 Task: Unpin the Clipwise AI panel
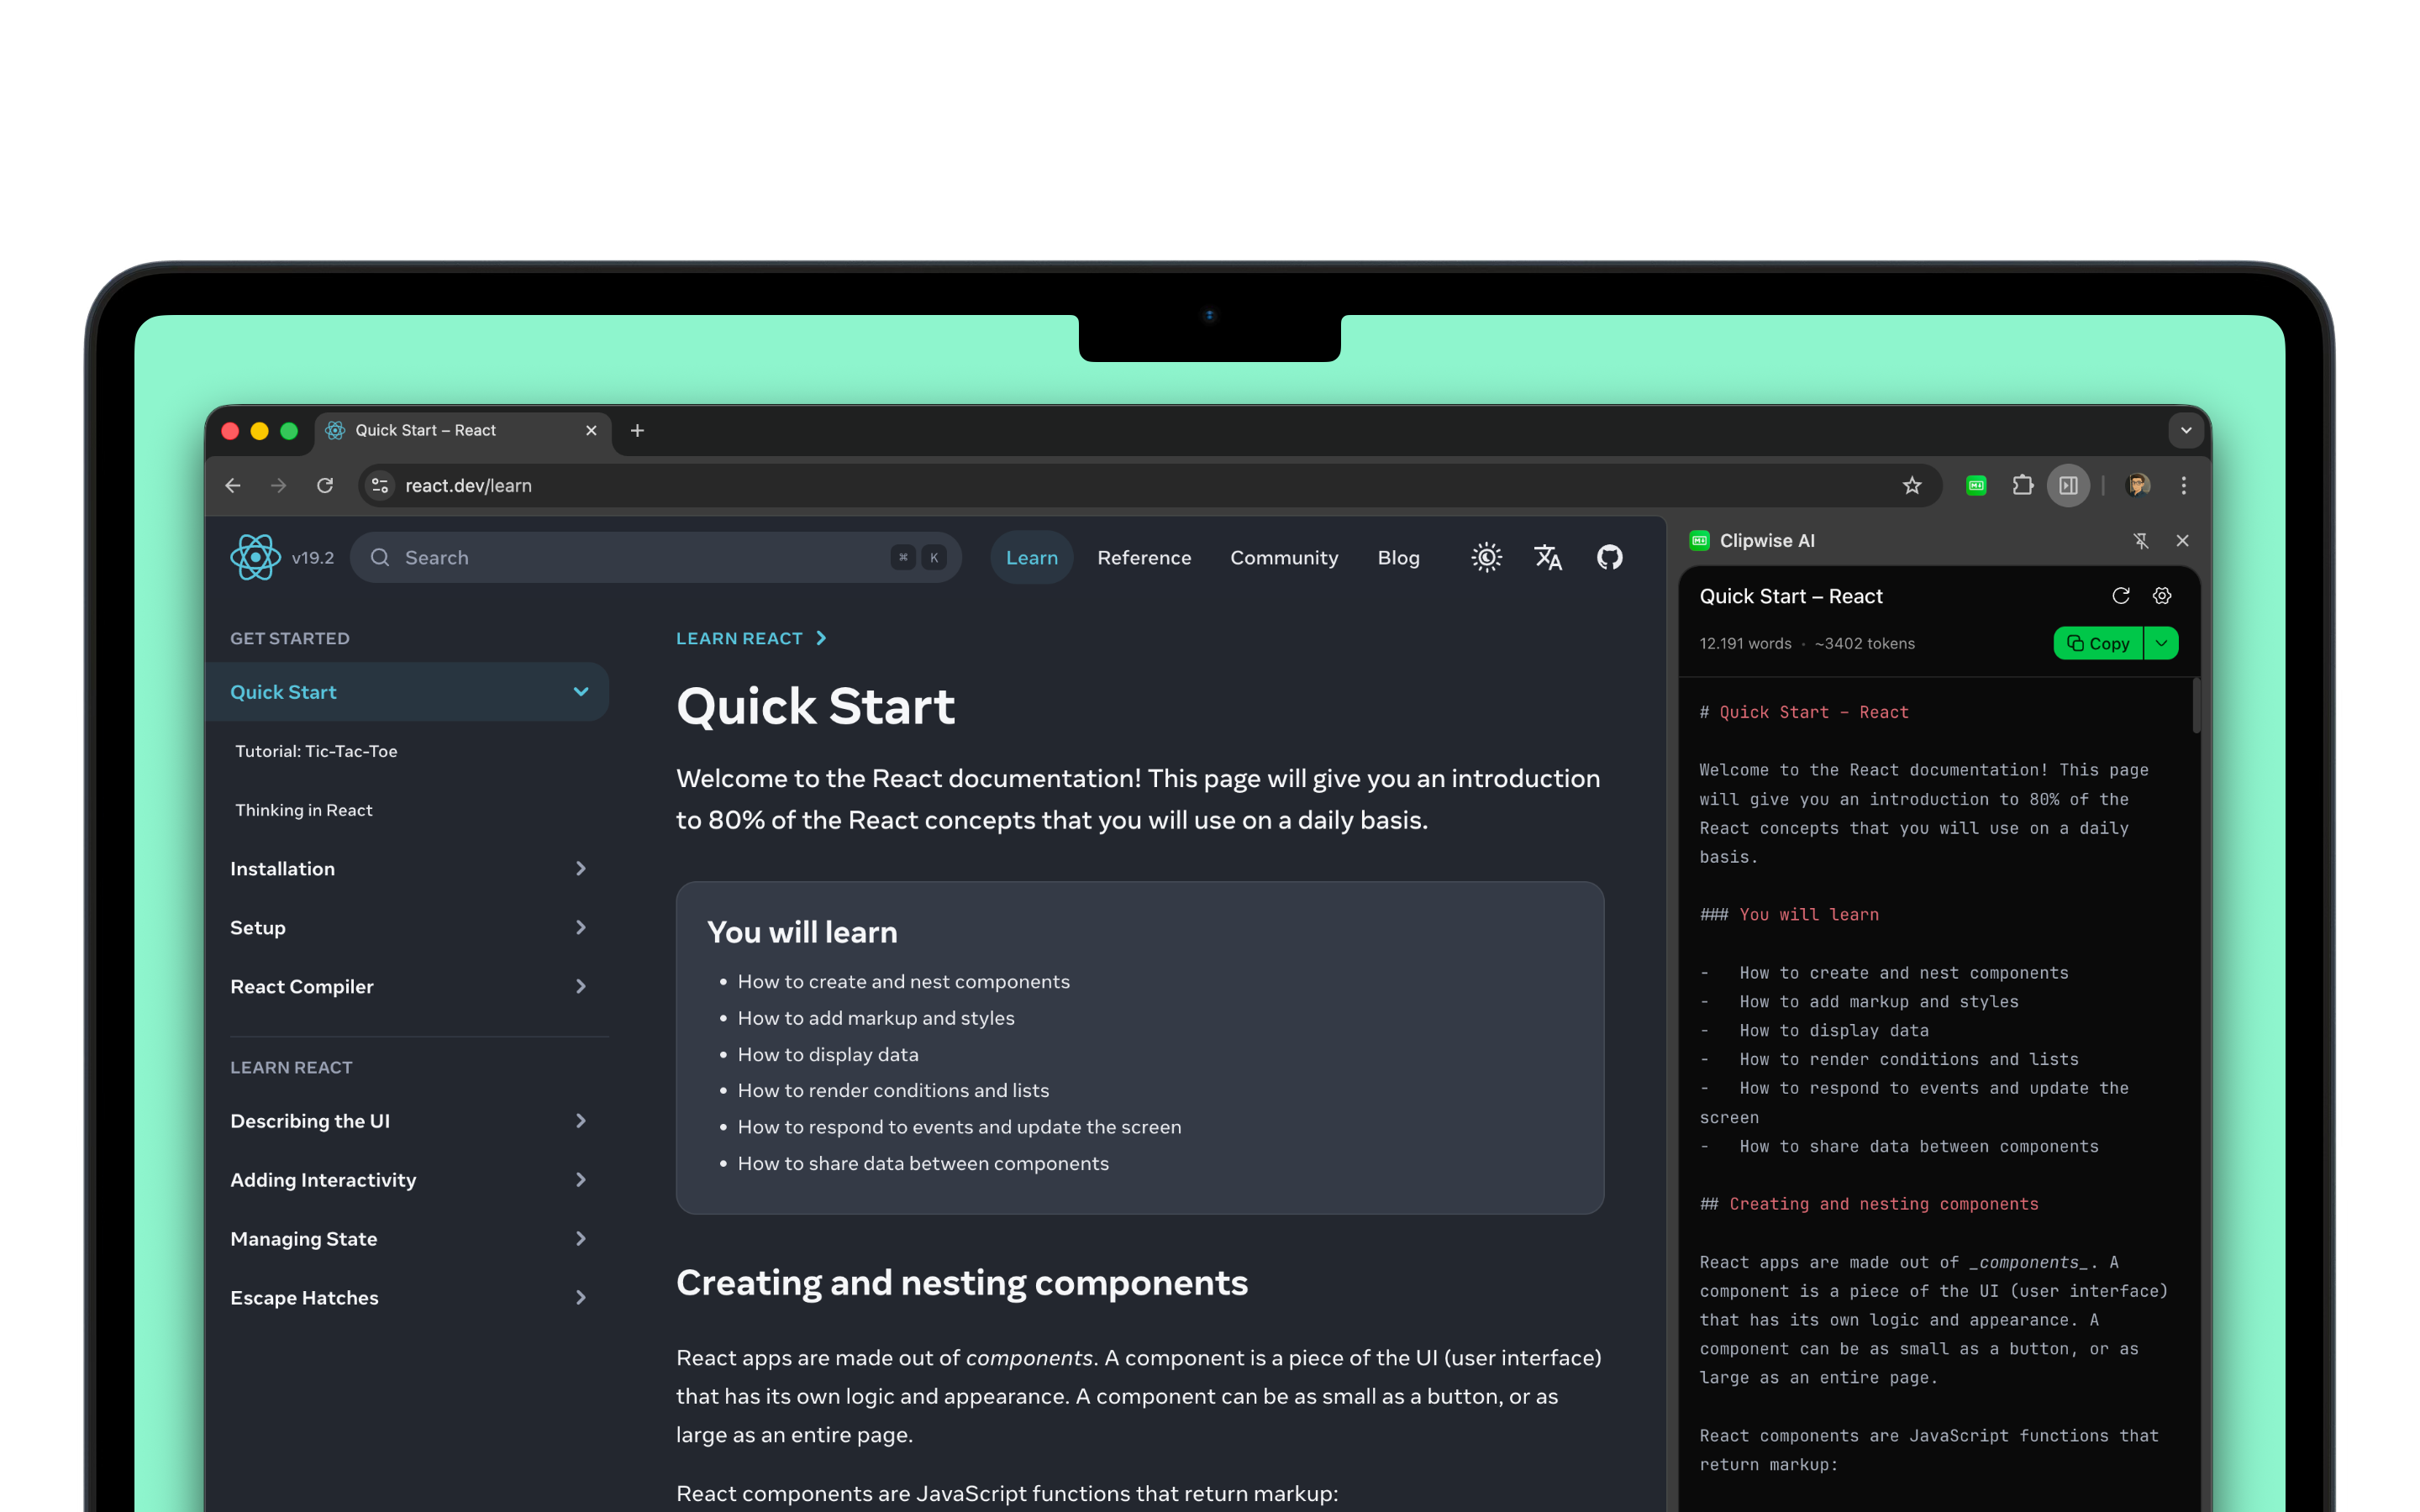(x=2143, y=540)
